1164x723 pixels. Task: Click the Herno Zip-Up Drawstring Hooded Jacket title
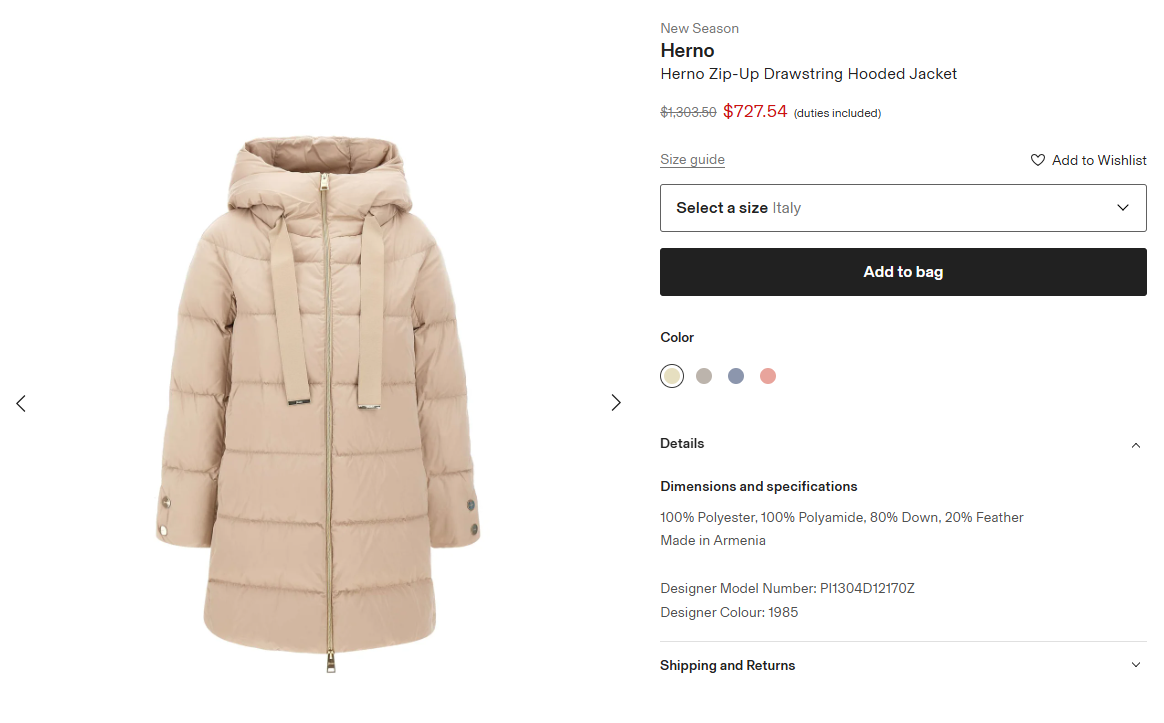tap(808, 74)
